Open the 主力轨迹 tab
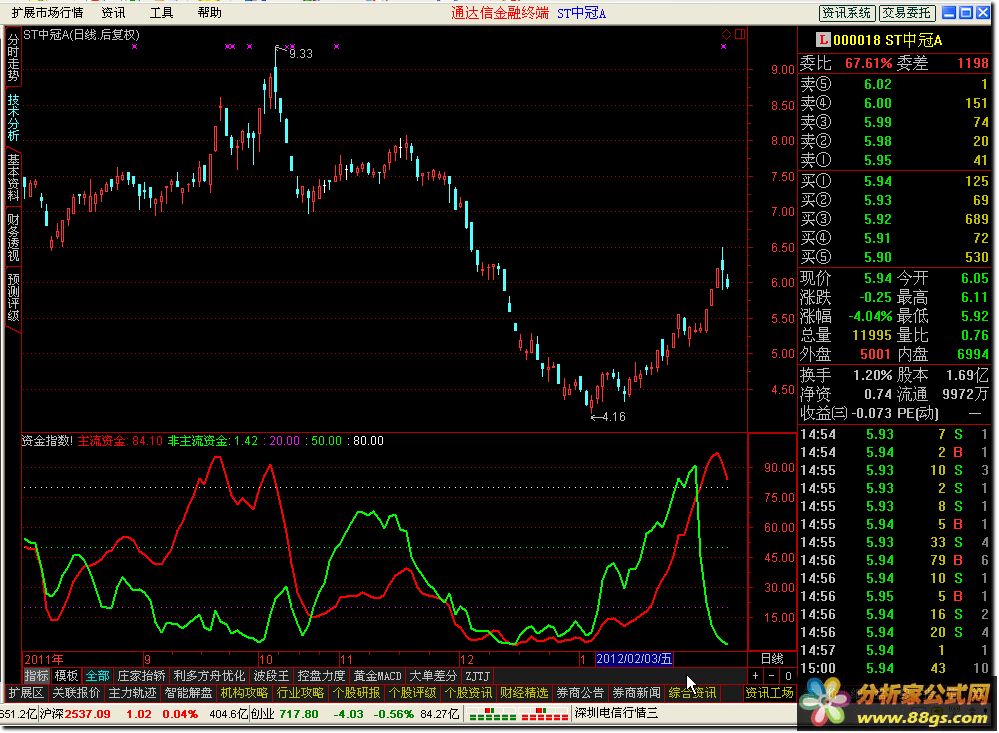Screen dimensions: 999x733 point(133,693)
